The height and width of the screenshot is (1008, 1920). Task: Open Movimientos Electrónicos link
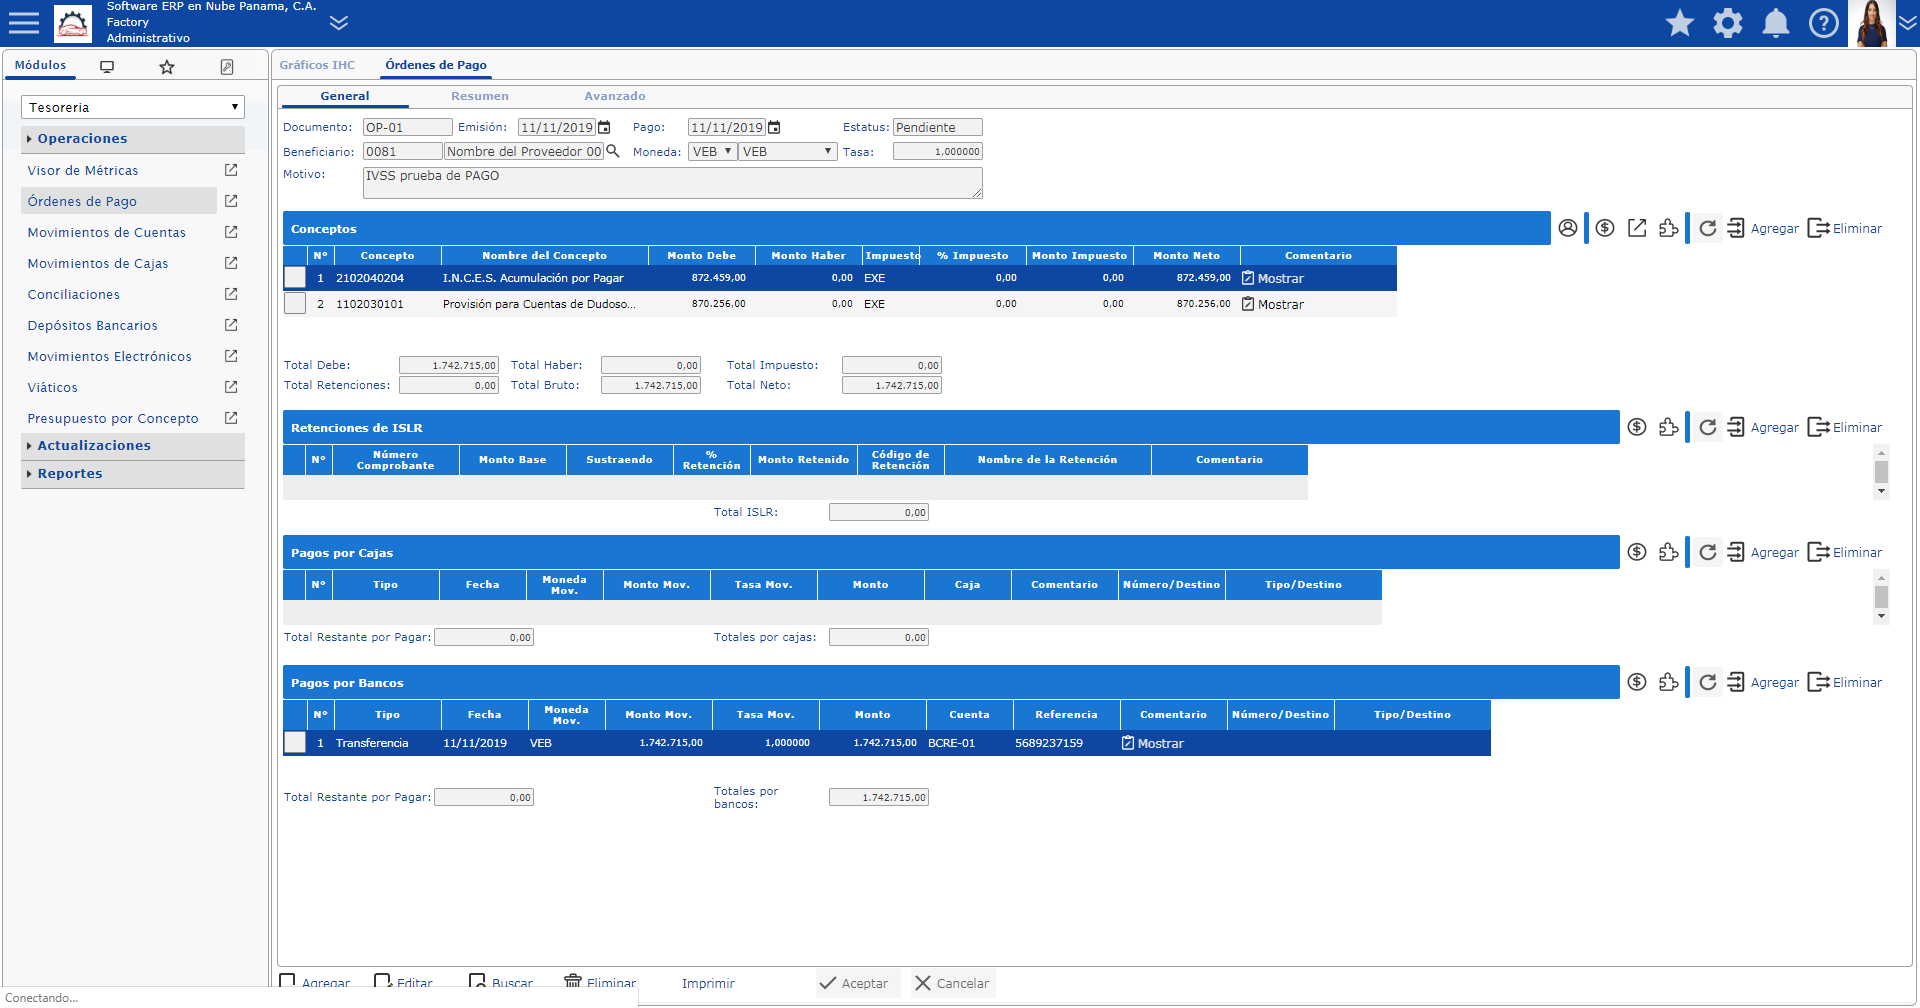pos(110,357)
